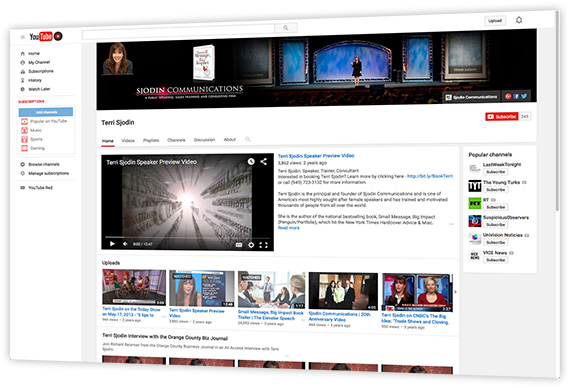Toggle closed captions on the player
This screenshot has height=388, width=570.
click(239, 245)
